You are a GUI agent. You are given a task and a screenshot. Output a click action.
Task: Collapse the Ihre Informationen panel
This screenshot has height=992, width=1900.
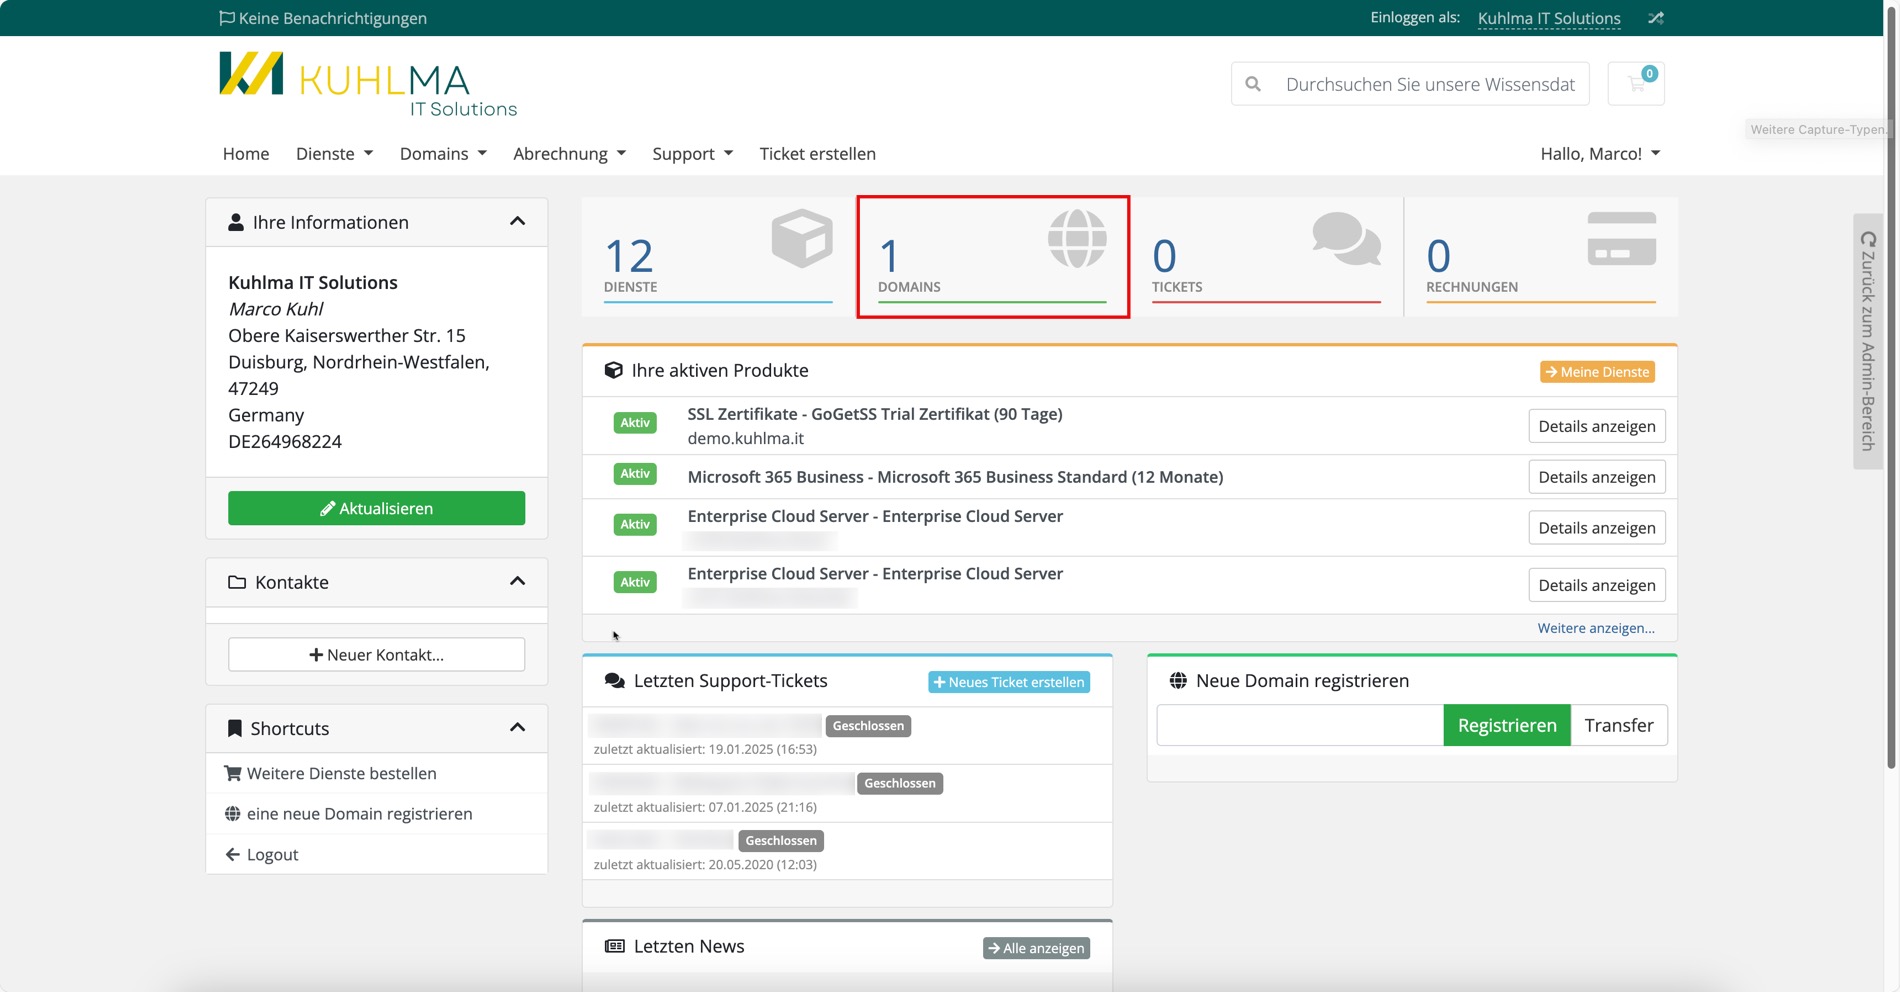click(517, 221)
